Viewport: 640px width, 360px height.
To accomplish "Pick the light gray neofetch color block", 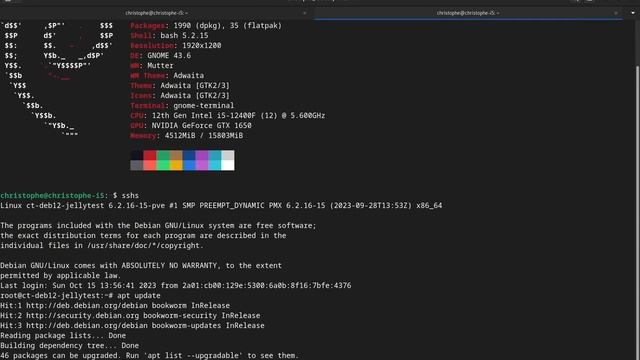I will 228,155.
